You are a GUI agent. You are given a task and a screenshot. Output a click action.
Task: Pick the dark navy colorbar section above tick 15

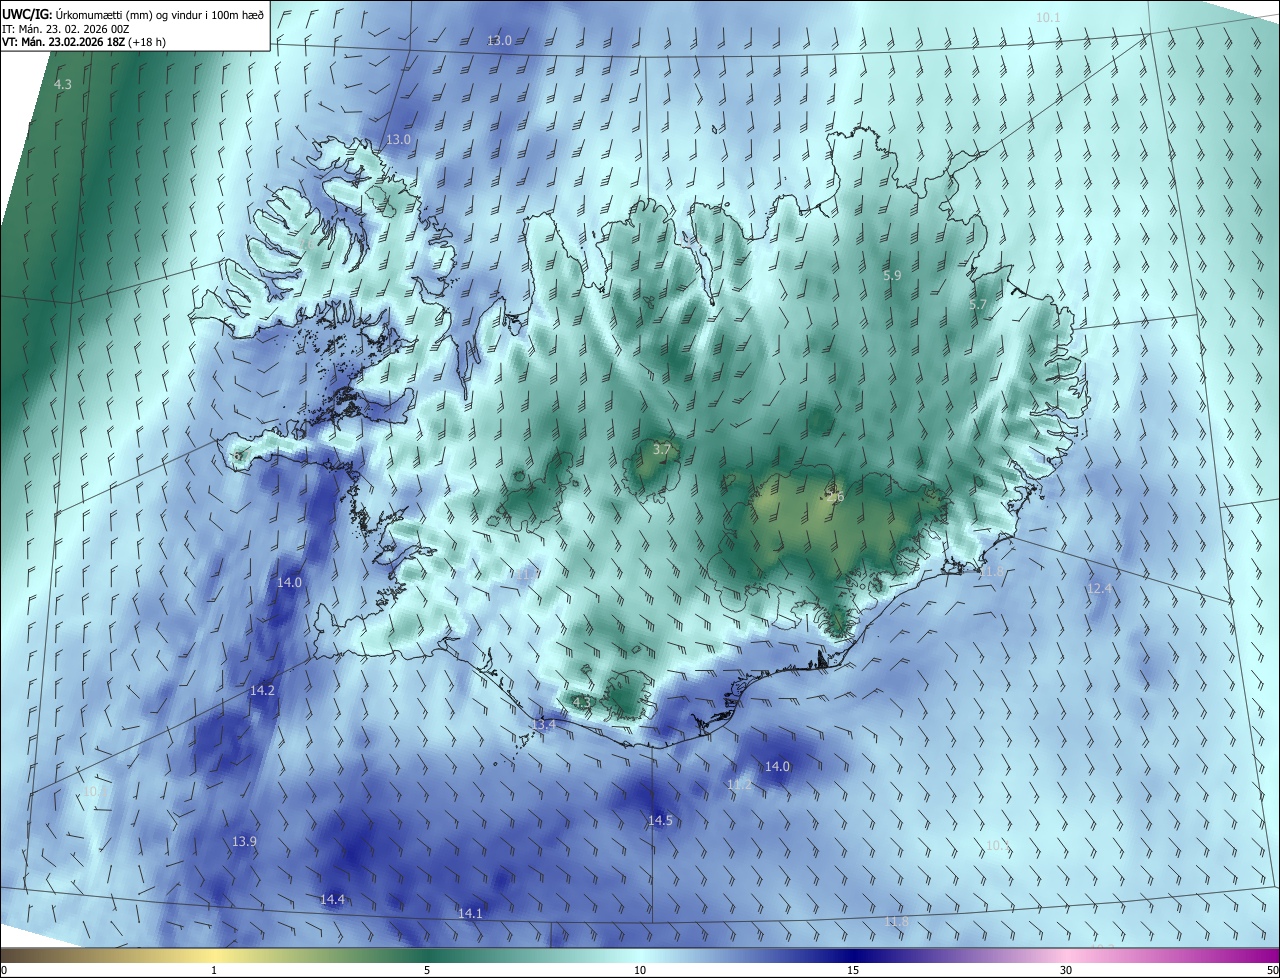(853, 955)
